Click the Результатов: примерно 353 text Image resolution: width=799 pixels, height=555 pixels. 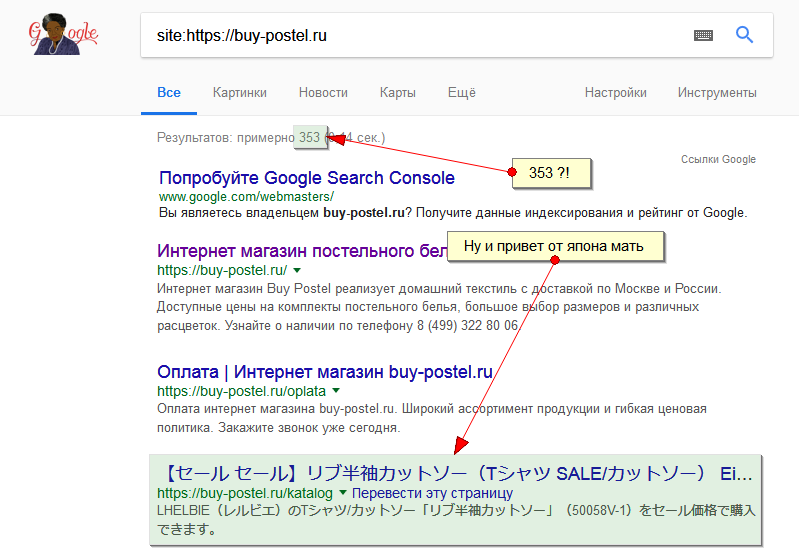point(238,138)
